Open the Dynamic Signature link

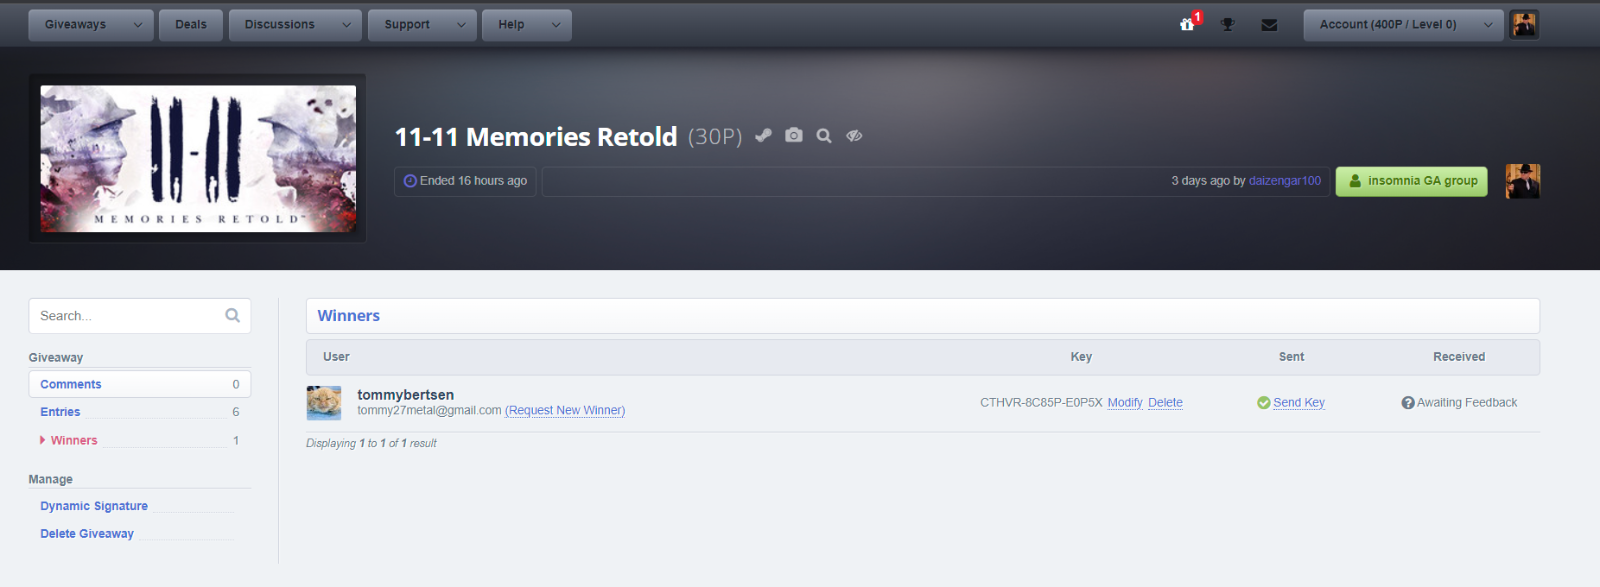(94, 506)
